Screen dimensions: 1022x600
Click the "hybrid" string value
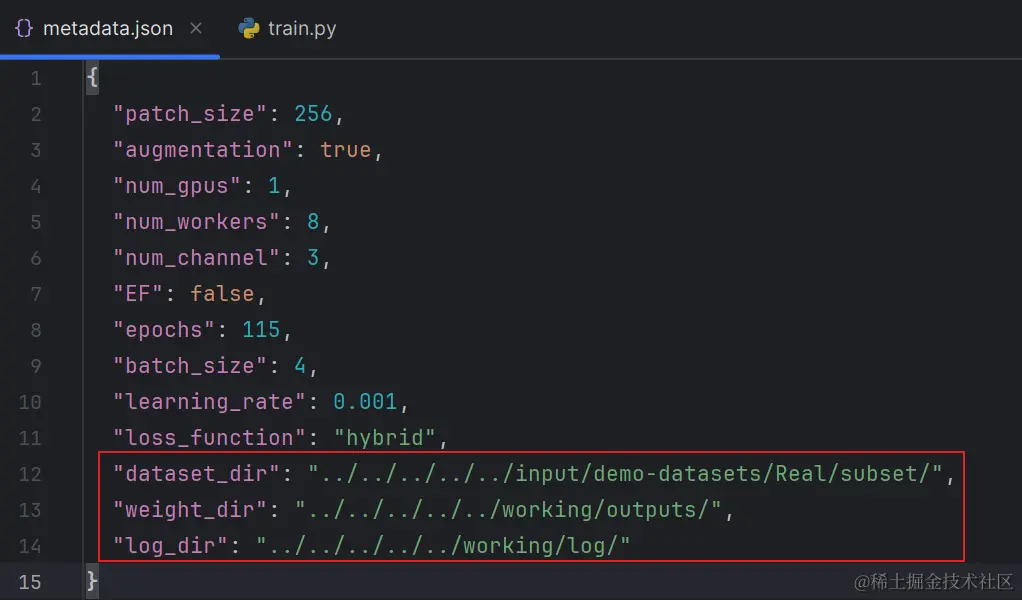[x=385, y=438]
